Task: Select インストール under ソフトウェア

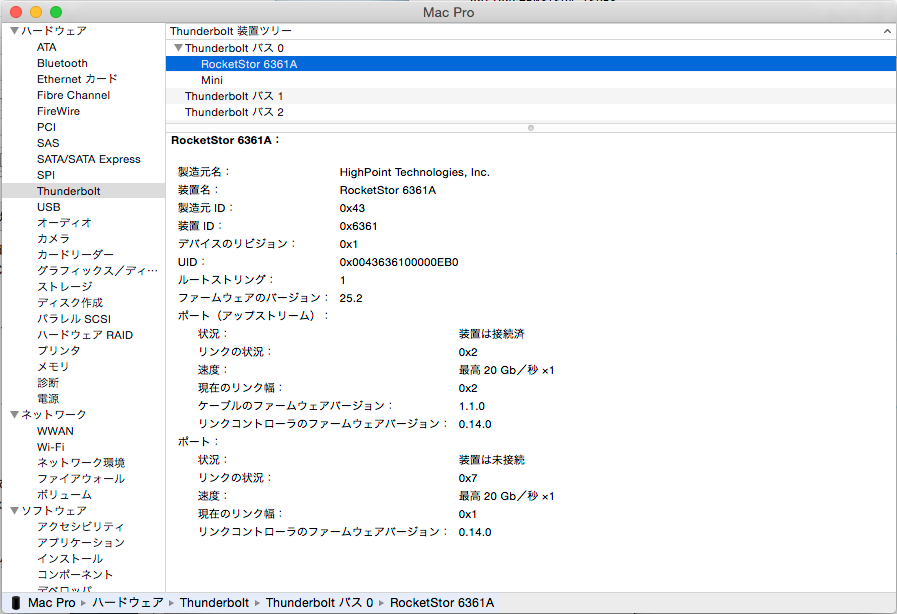Action: [70, 558]
